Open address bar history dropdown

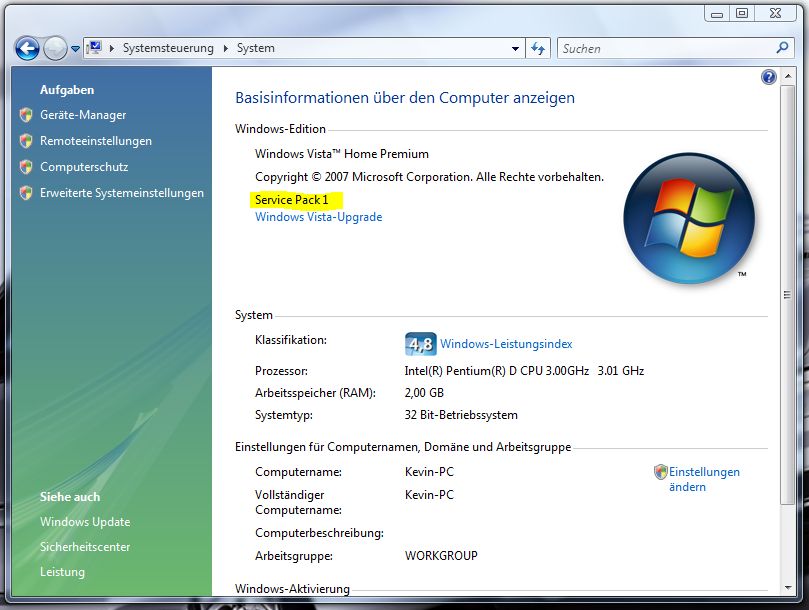[515, 49]
